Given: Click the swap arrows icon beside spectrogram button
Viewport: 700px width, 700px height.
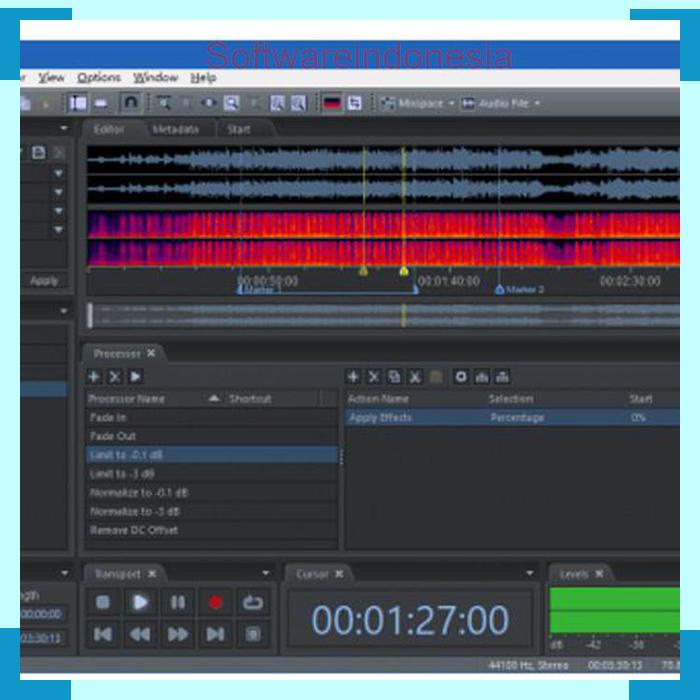Looking at the screenshot, I should click(355, 103).
